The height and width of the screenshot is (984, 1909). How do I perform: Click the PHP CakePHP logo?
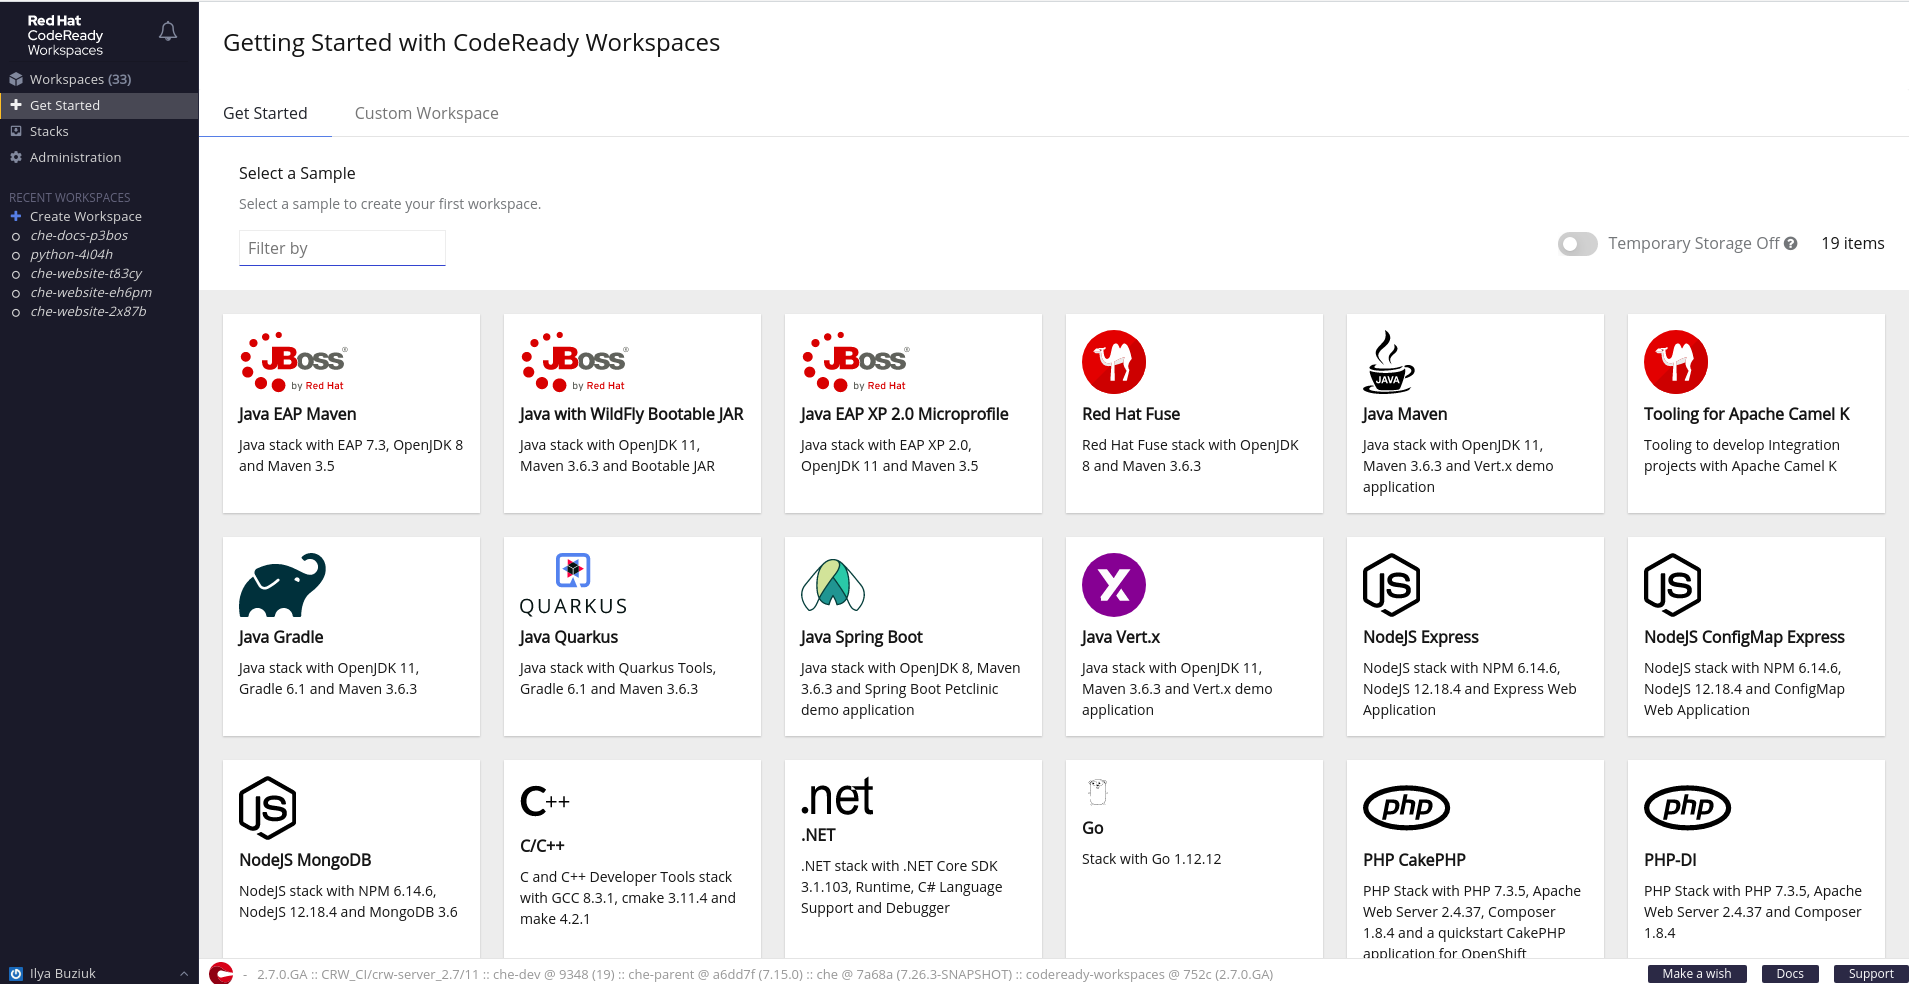click(x=1407, y=808)
